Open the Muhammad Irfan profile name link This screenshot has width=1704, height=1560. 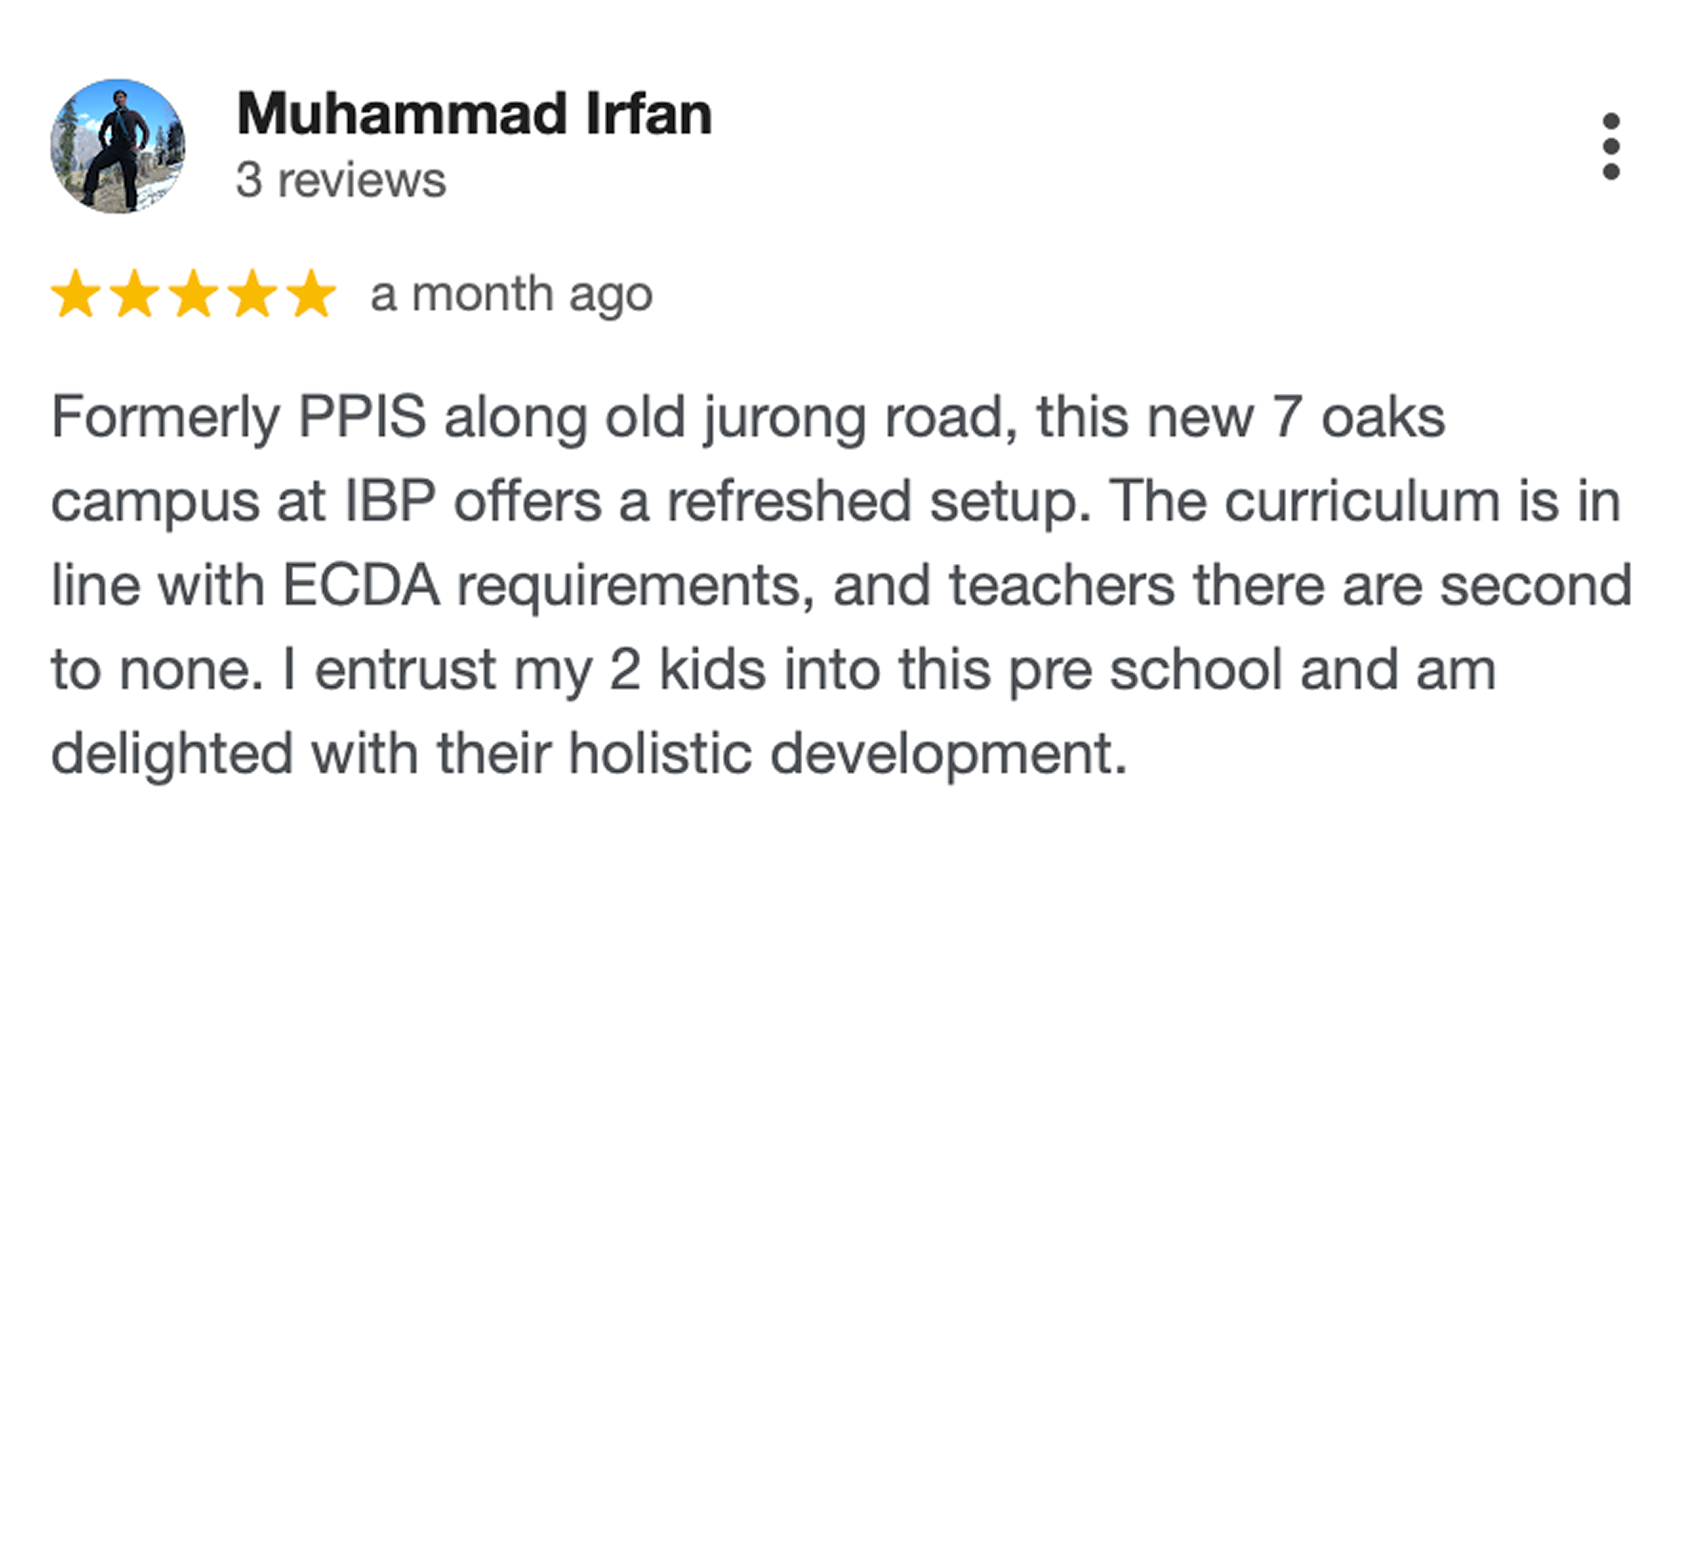point(474,114)
